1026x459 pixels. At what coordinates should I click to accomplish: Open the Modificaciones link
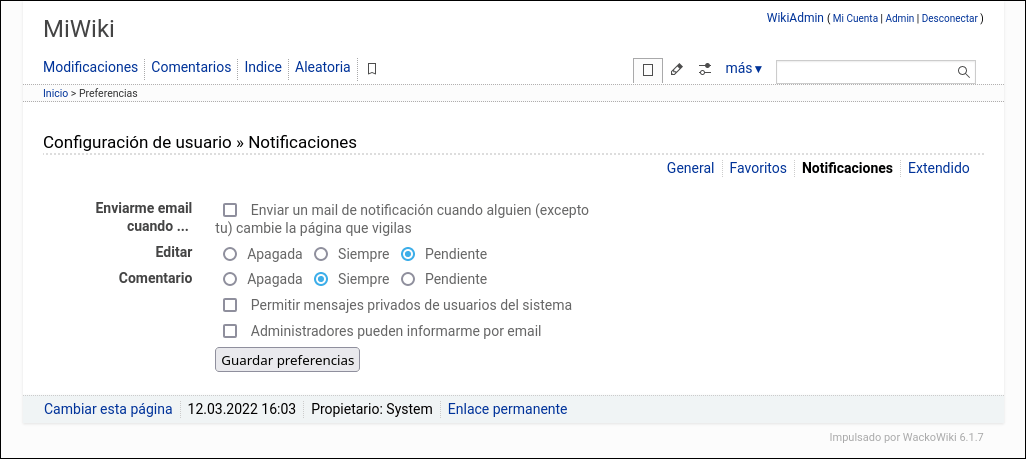click(x=90, y=67)
